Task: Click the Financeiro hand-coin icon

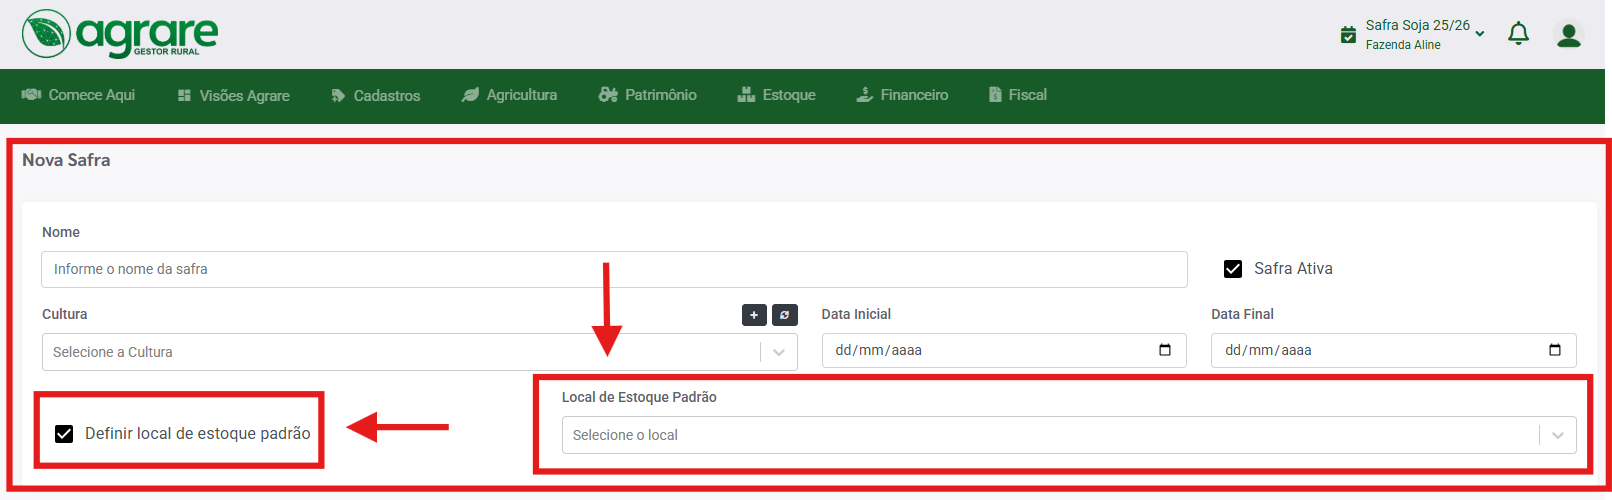Action: [x=865, y=94]
